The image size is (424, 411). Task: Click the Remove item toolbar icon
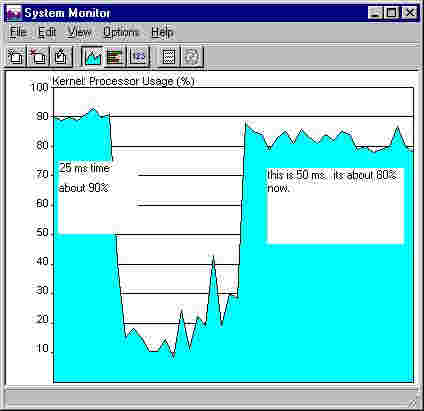click(x=38, y=56)
